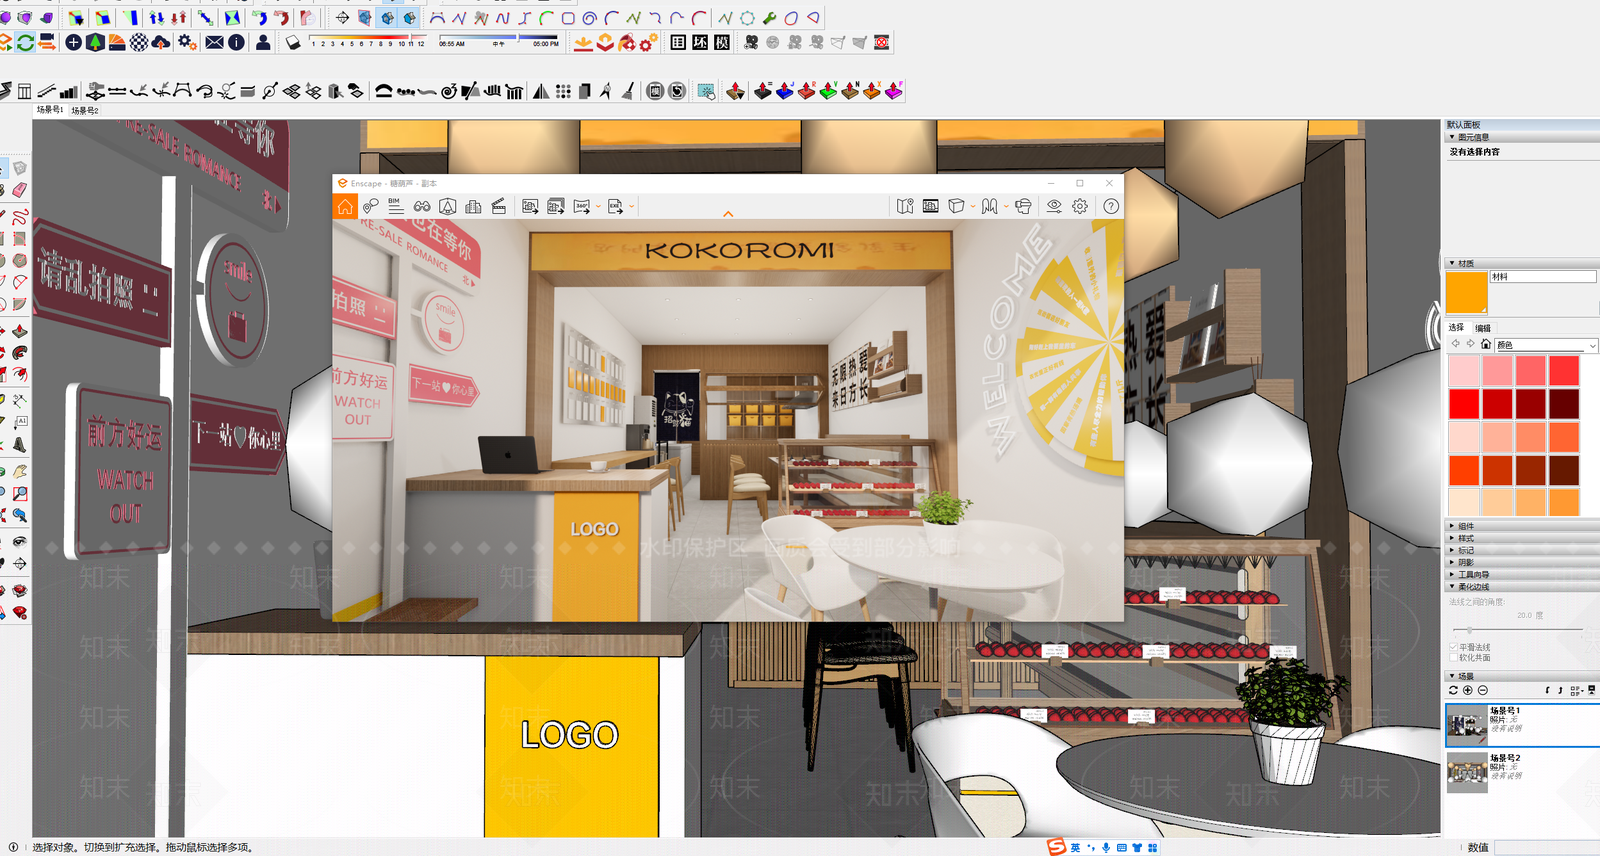Click Enscape batch rendering icon
Viewport: 1600px width, 856px height.
(x=556, y=206)
